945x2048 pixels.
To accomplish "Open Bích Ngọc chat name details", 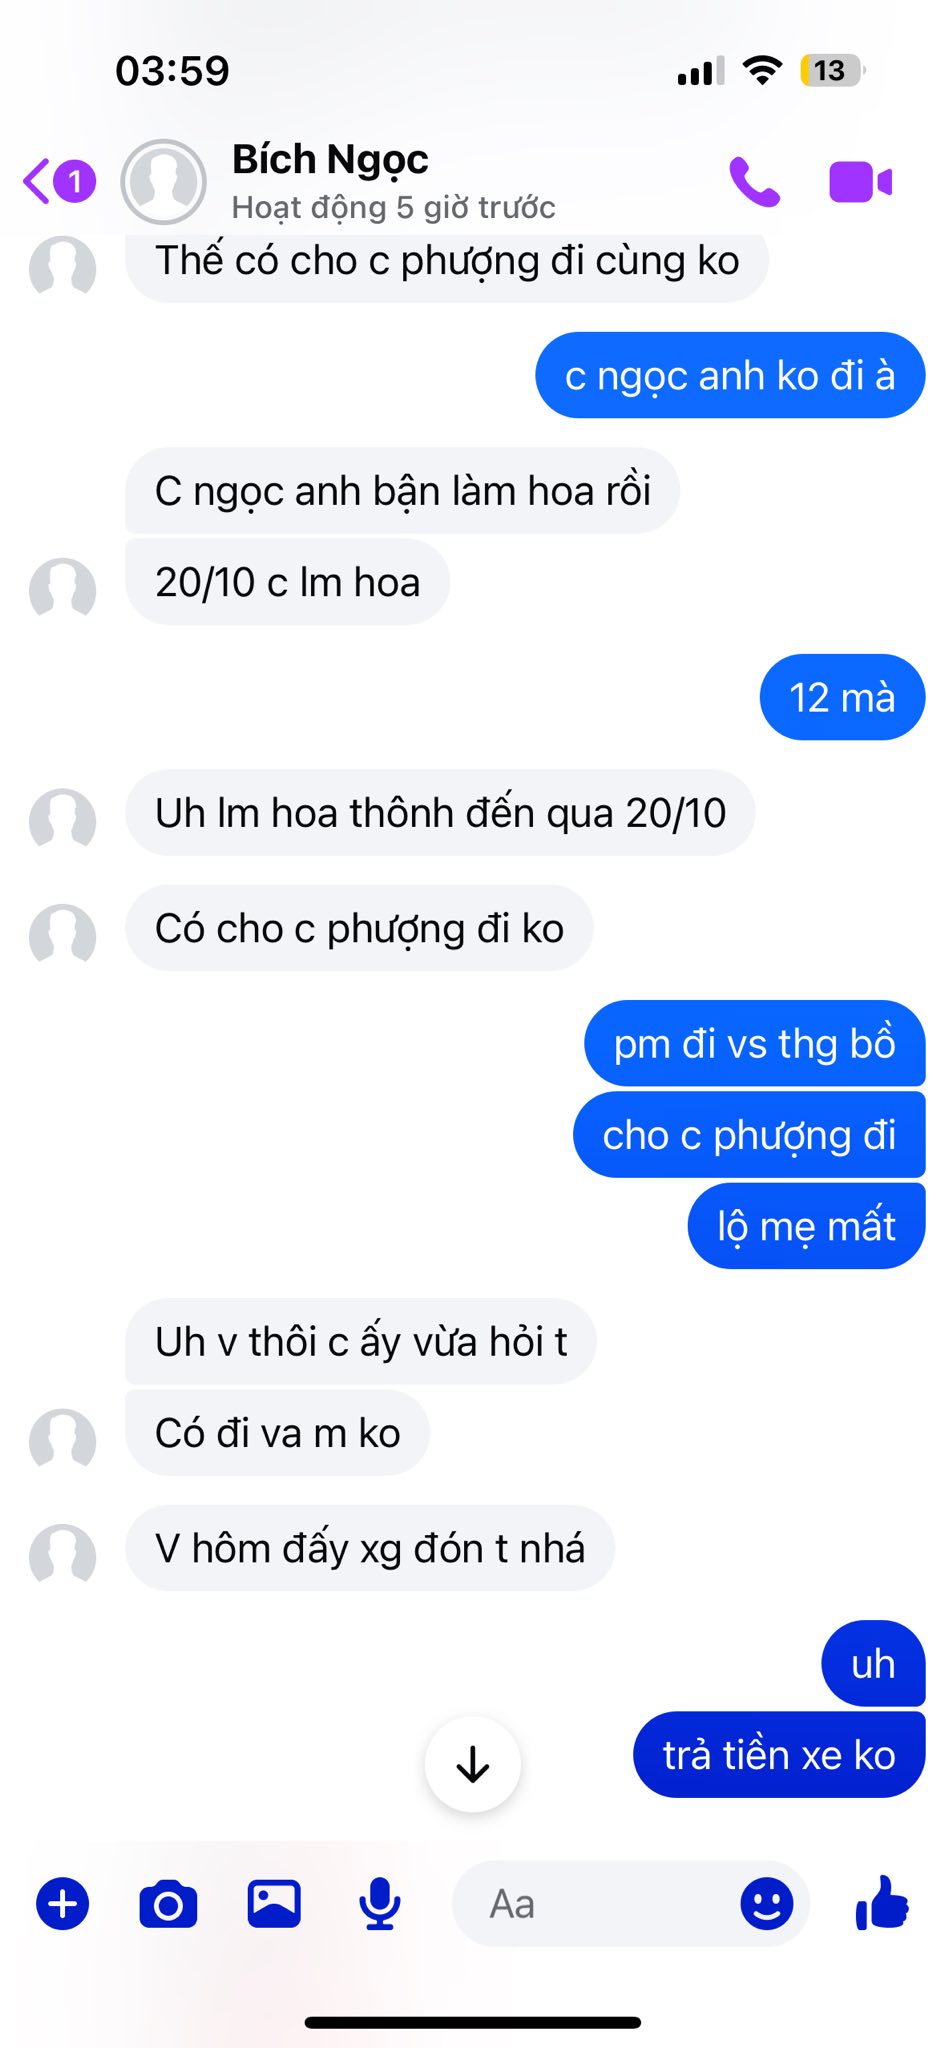I will tap(330, 160).
